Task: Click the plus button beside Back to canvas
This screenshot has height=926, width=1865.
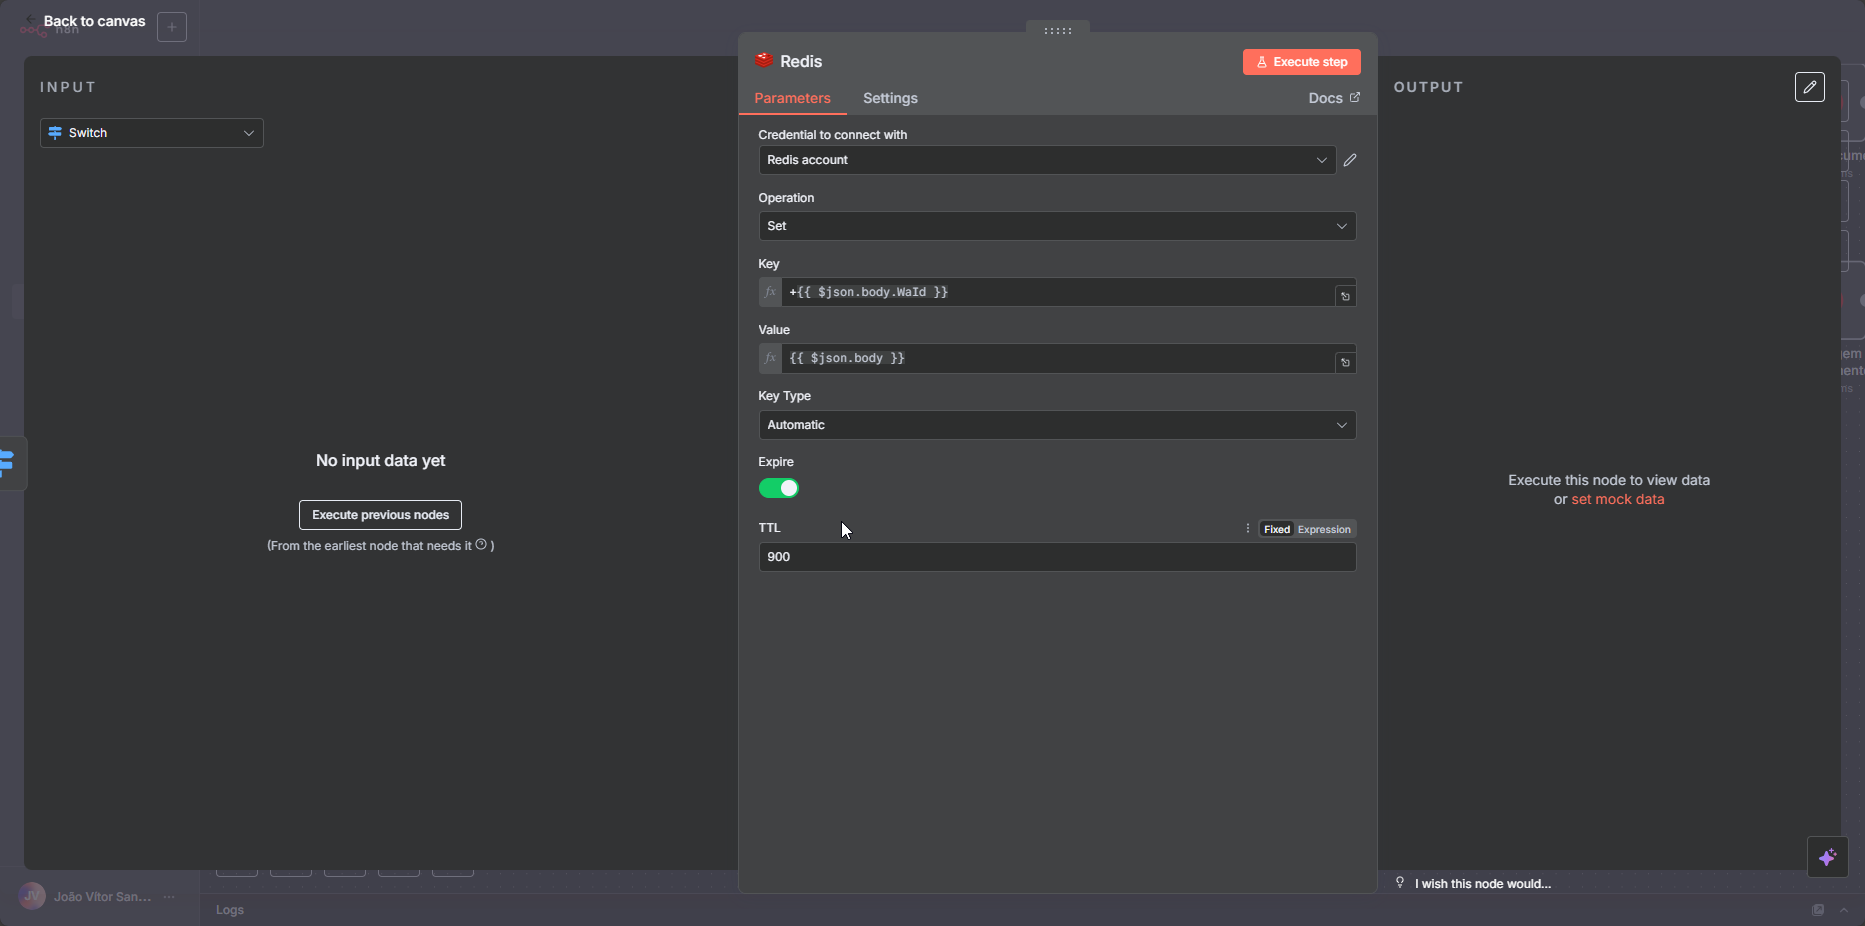Action: (x=172, y=27)
